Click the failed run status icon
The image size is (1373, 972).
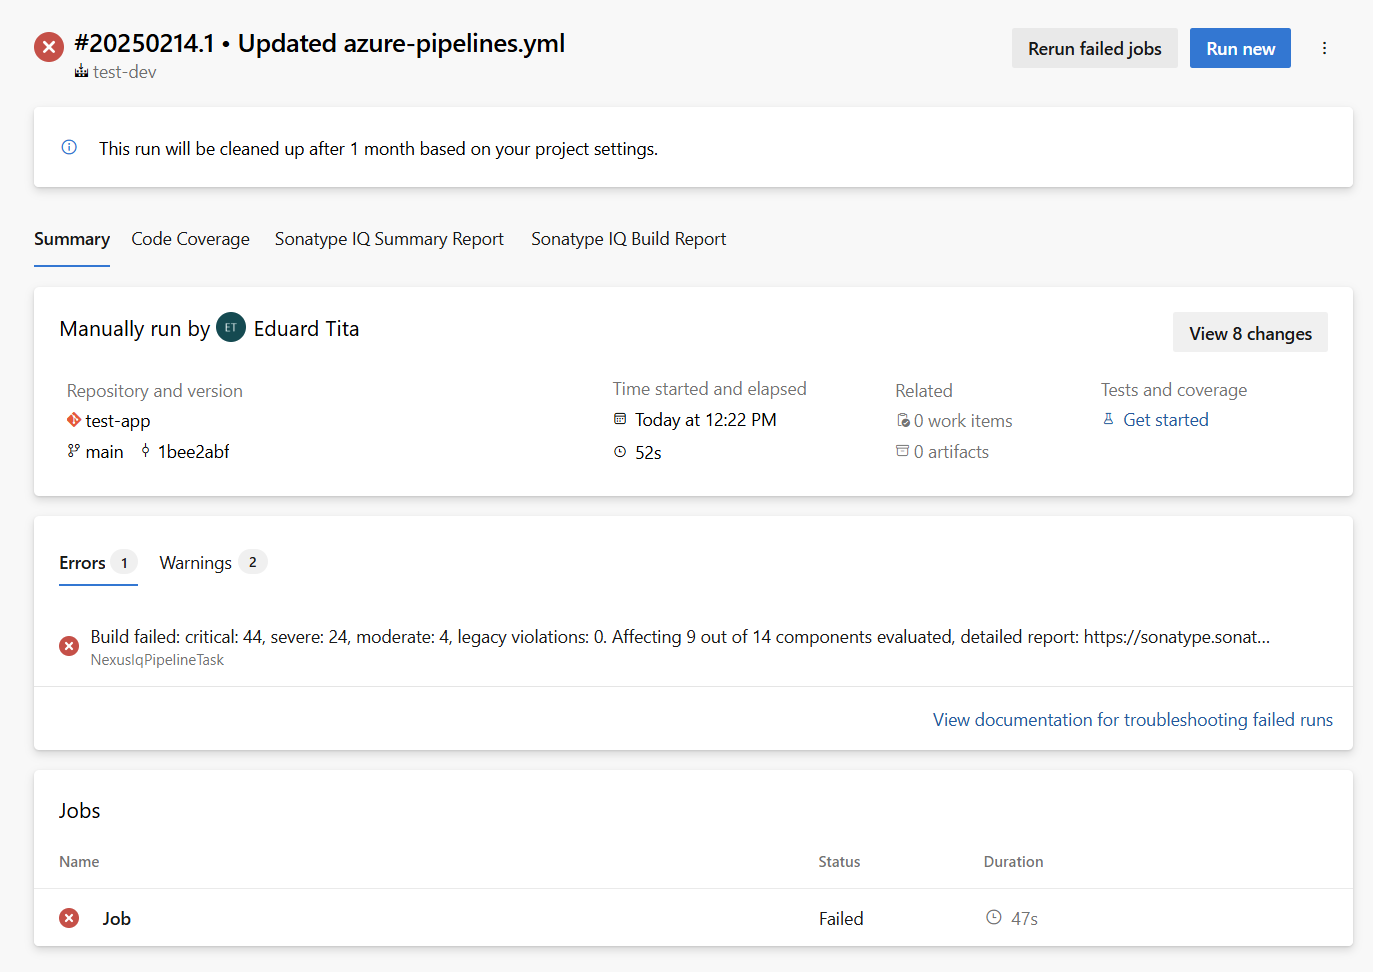pos(48,46)
